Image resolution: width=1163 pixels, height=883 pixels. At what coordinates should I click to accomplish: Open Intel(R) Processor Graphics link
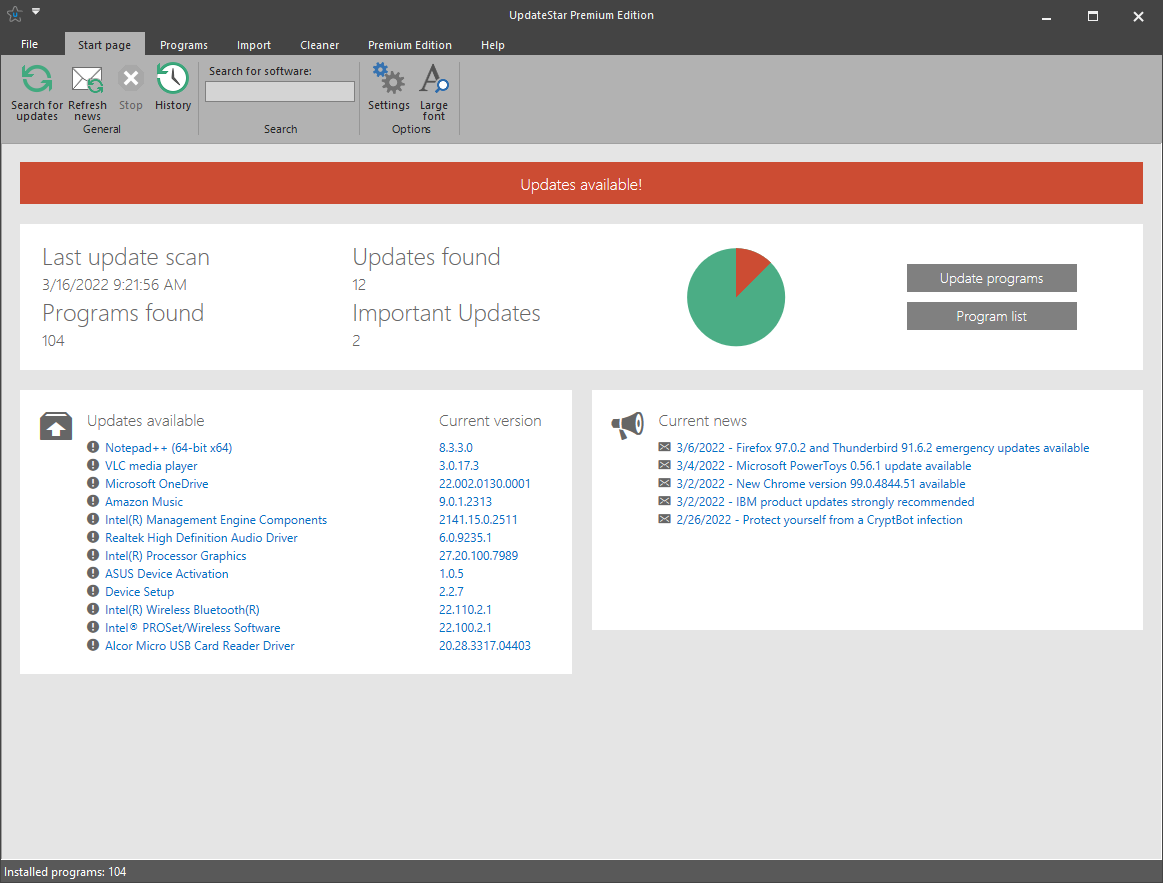coord(176,556)
